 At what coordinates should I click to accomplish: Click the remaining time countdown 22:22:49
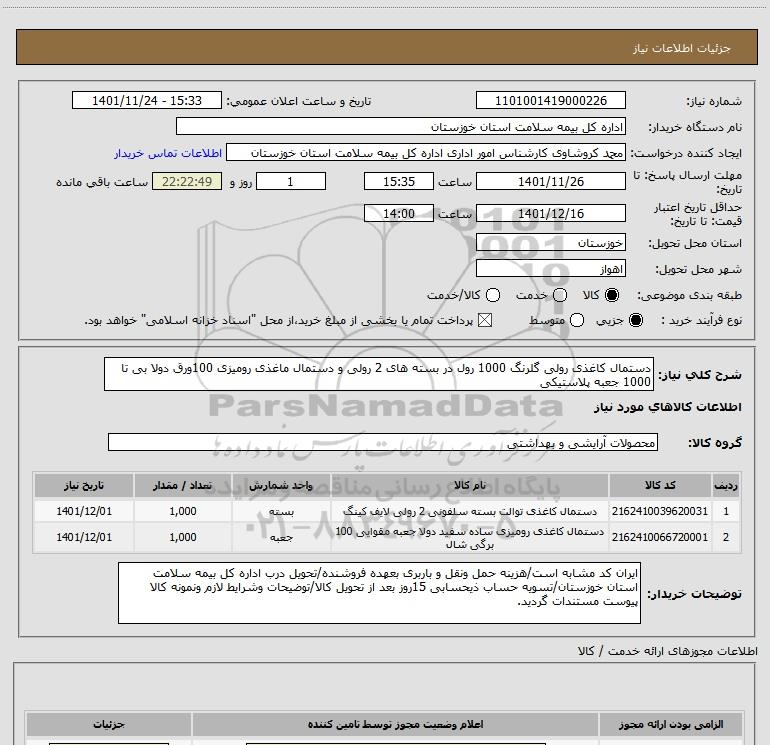tap(187, 182)
